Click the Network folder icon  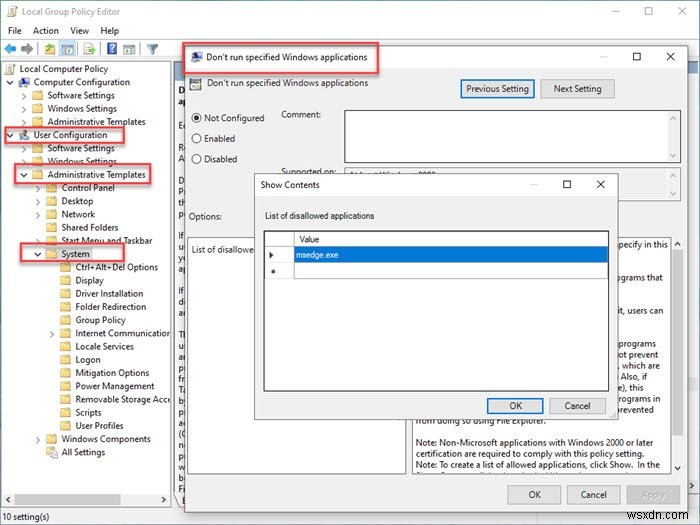pyautogui.click(x=52, y=214)
